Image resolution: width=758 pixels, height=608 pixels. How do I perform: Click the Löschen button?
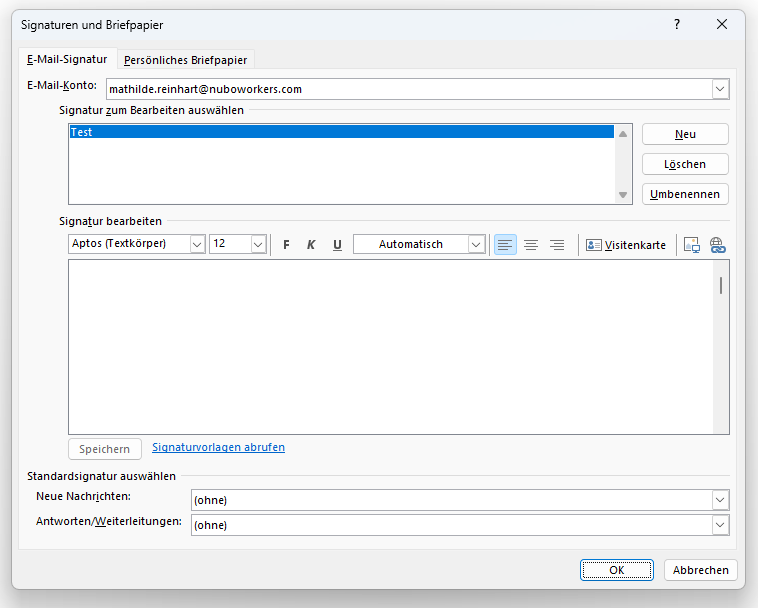(685, 164)
